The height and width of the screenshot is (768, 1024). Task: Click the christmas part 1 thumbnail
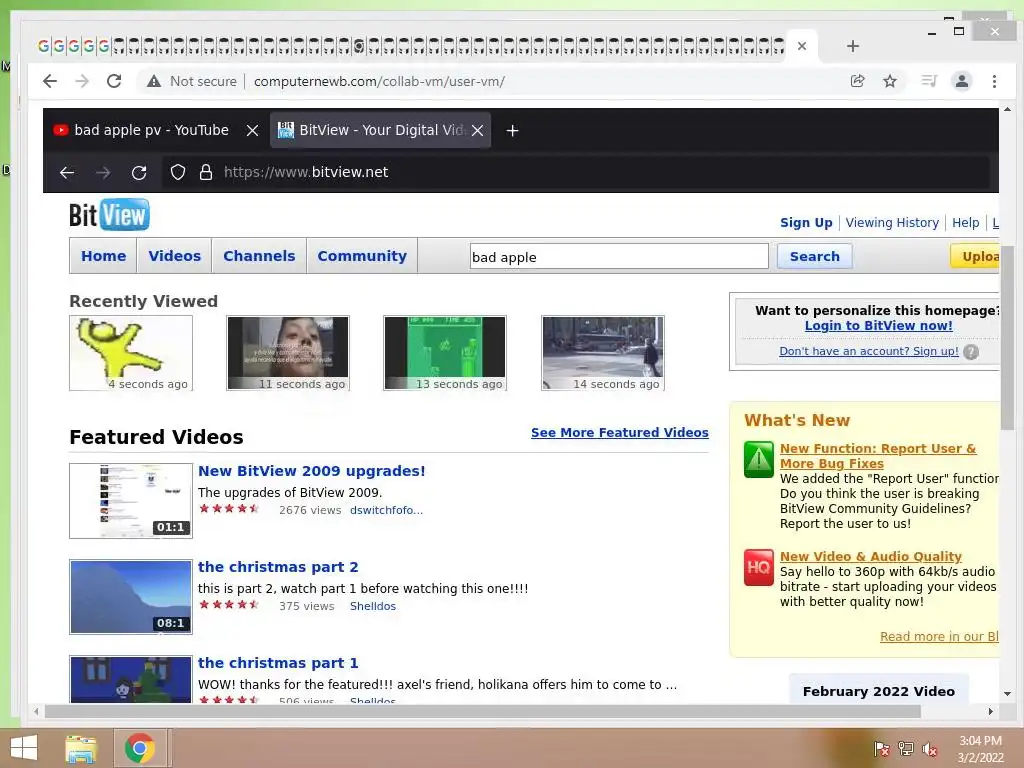(x=131, y=679)
